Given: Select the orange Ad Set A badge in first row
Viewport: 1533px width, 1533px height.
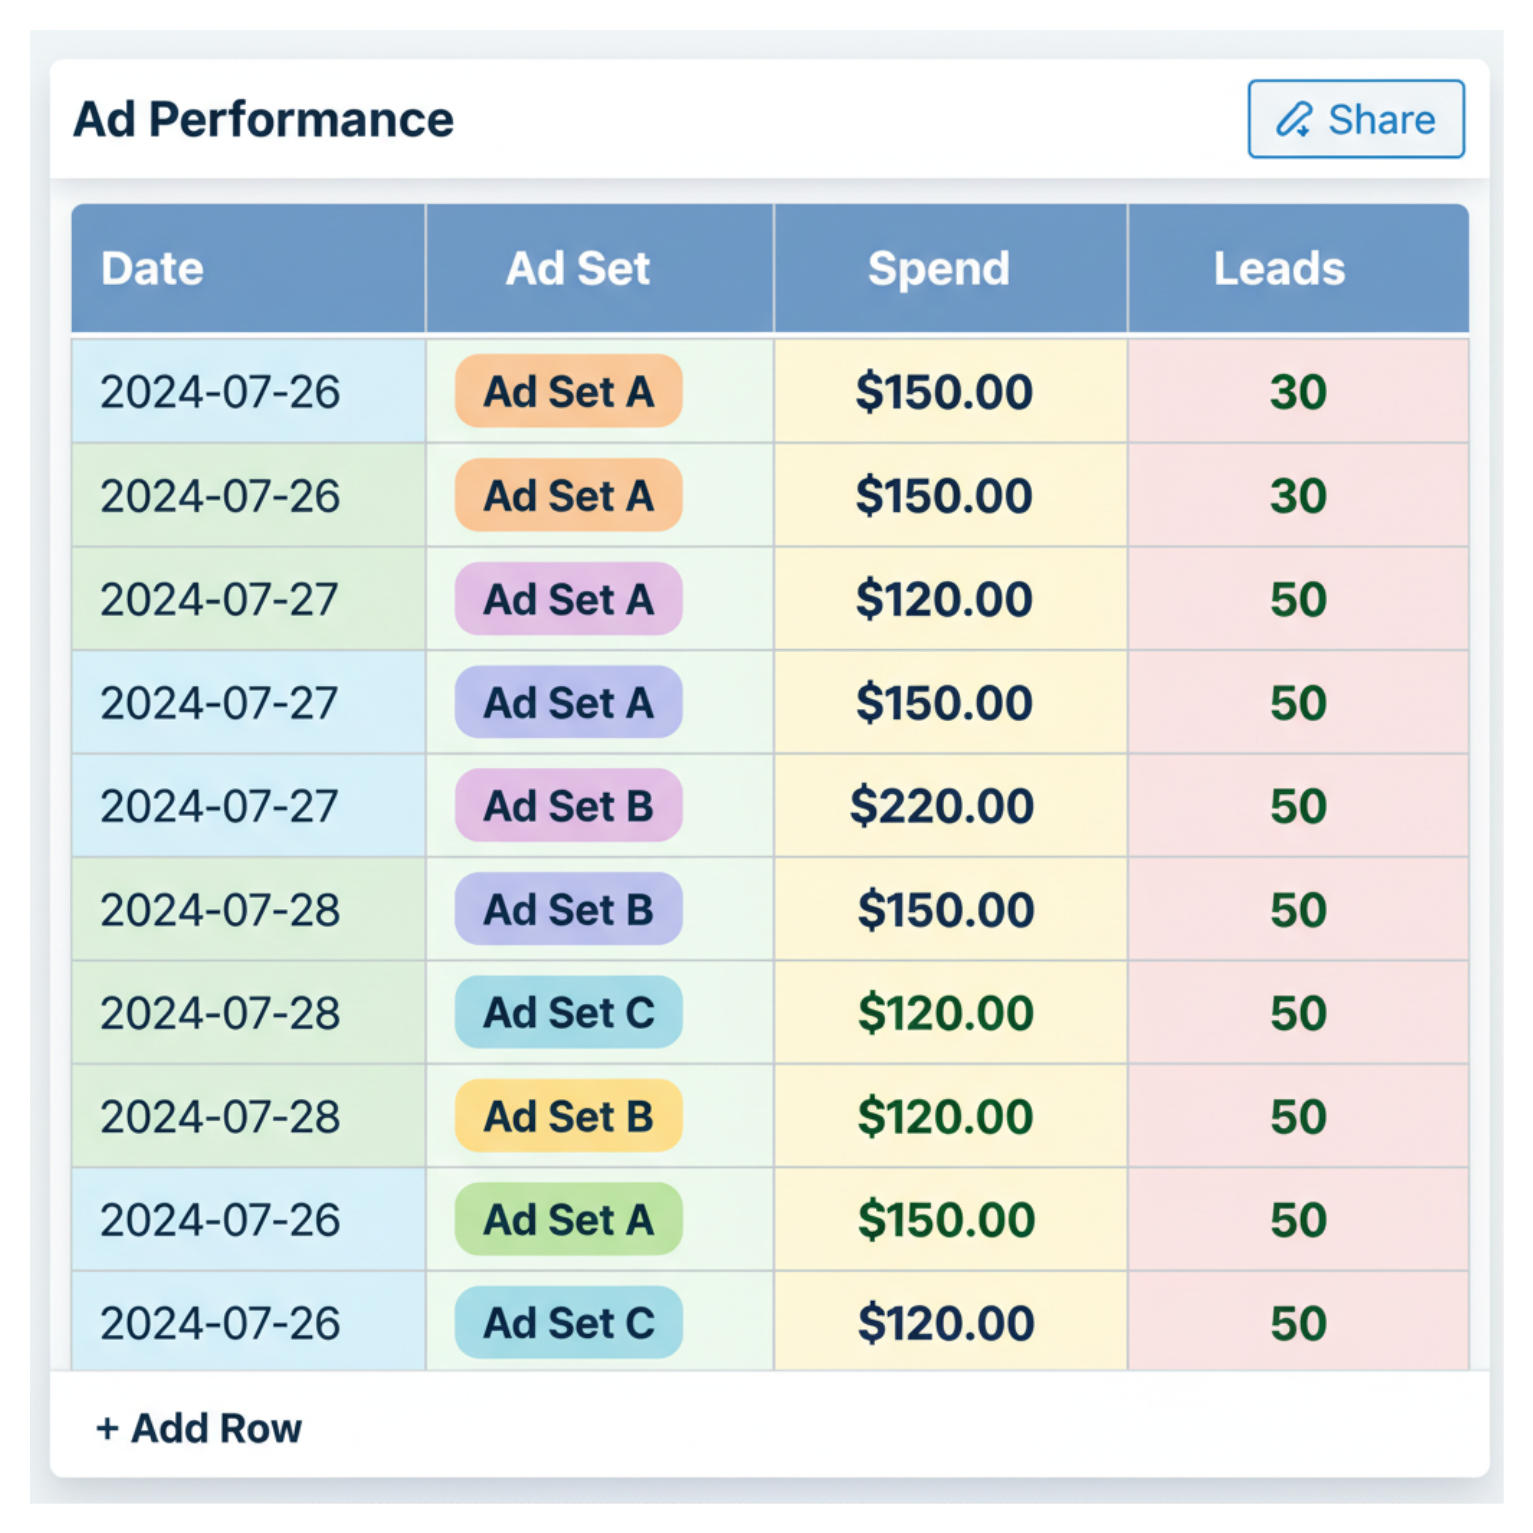Looking at the screenshot, I should click(x=566, y=392).
